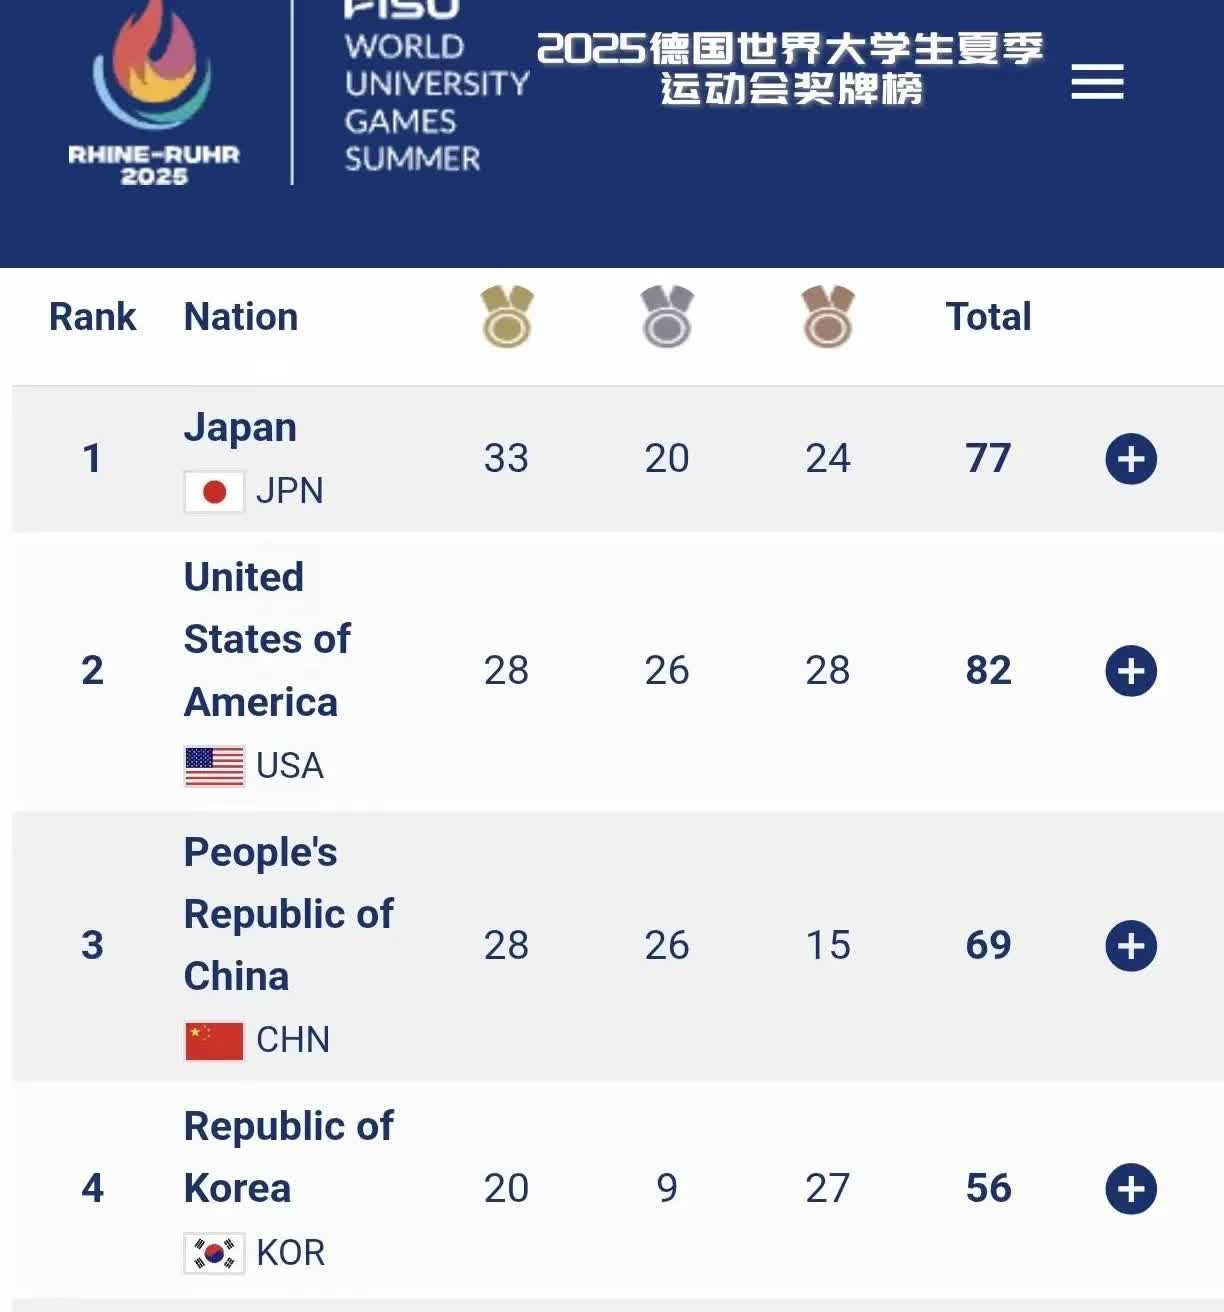The width and height of the screenshot is (1224, 1312).
Task: Click the Nation column header
Action: [241, 317]
